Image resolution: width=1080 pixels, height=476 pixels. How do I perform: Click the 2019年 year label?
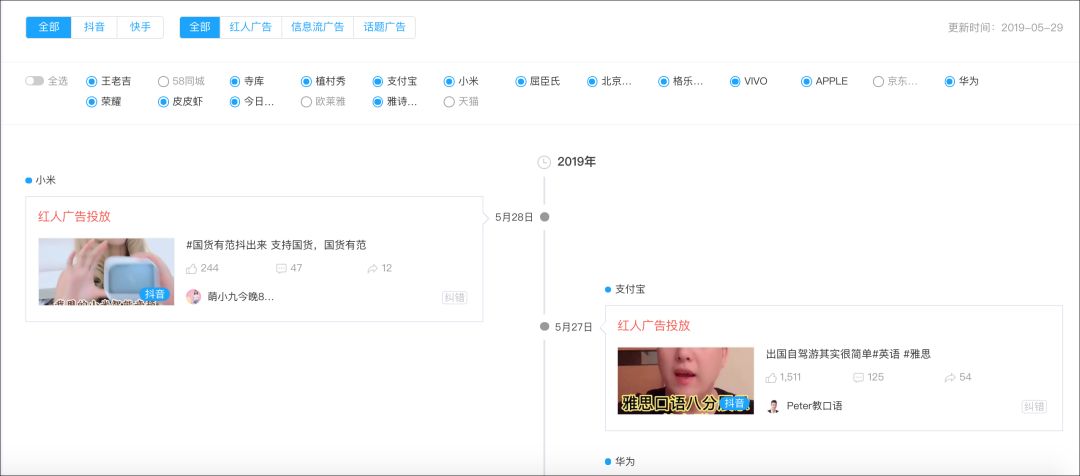pos(577,162)
